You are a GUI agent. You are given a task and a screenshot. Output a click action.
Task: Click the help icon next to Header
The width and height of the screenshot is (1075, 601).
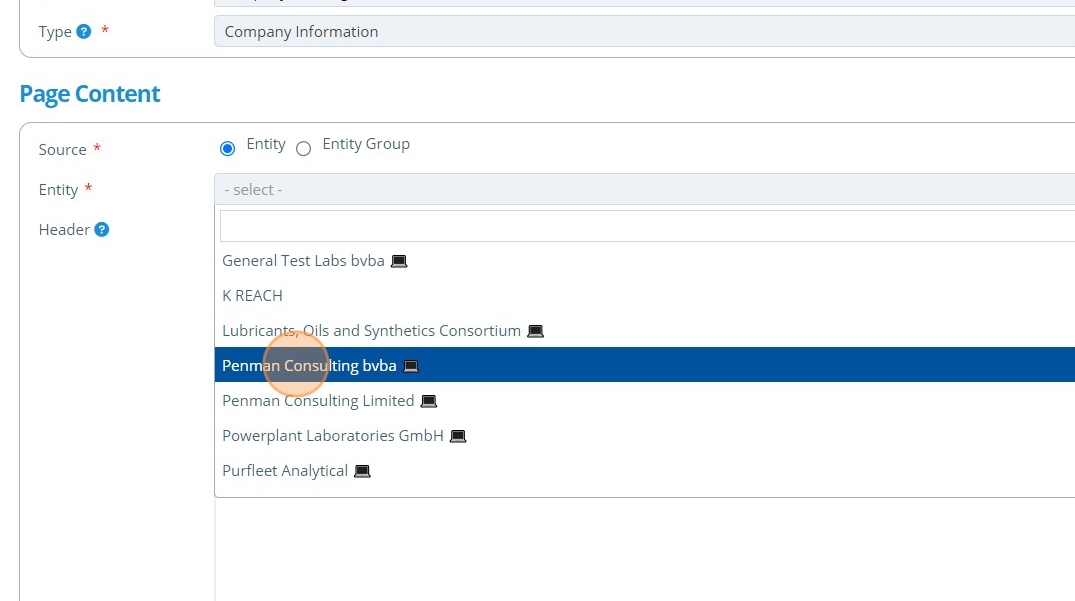click(101, 230)
